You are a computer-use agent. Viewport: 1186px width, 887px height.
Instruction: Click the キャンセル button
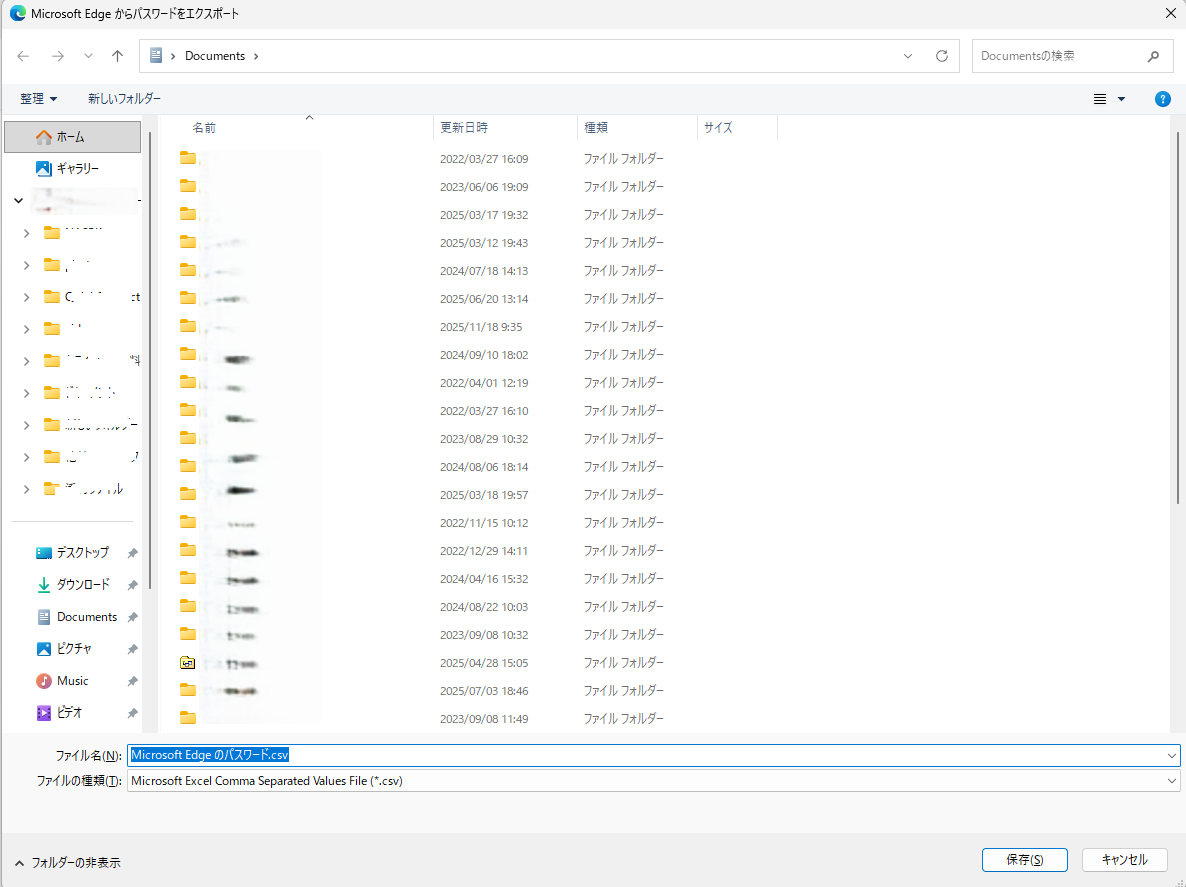click(x=1124, y=860)
